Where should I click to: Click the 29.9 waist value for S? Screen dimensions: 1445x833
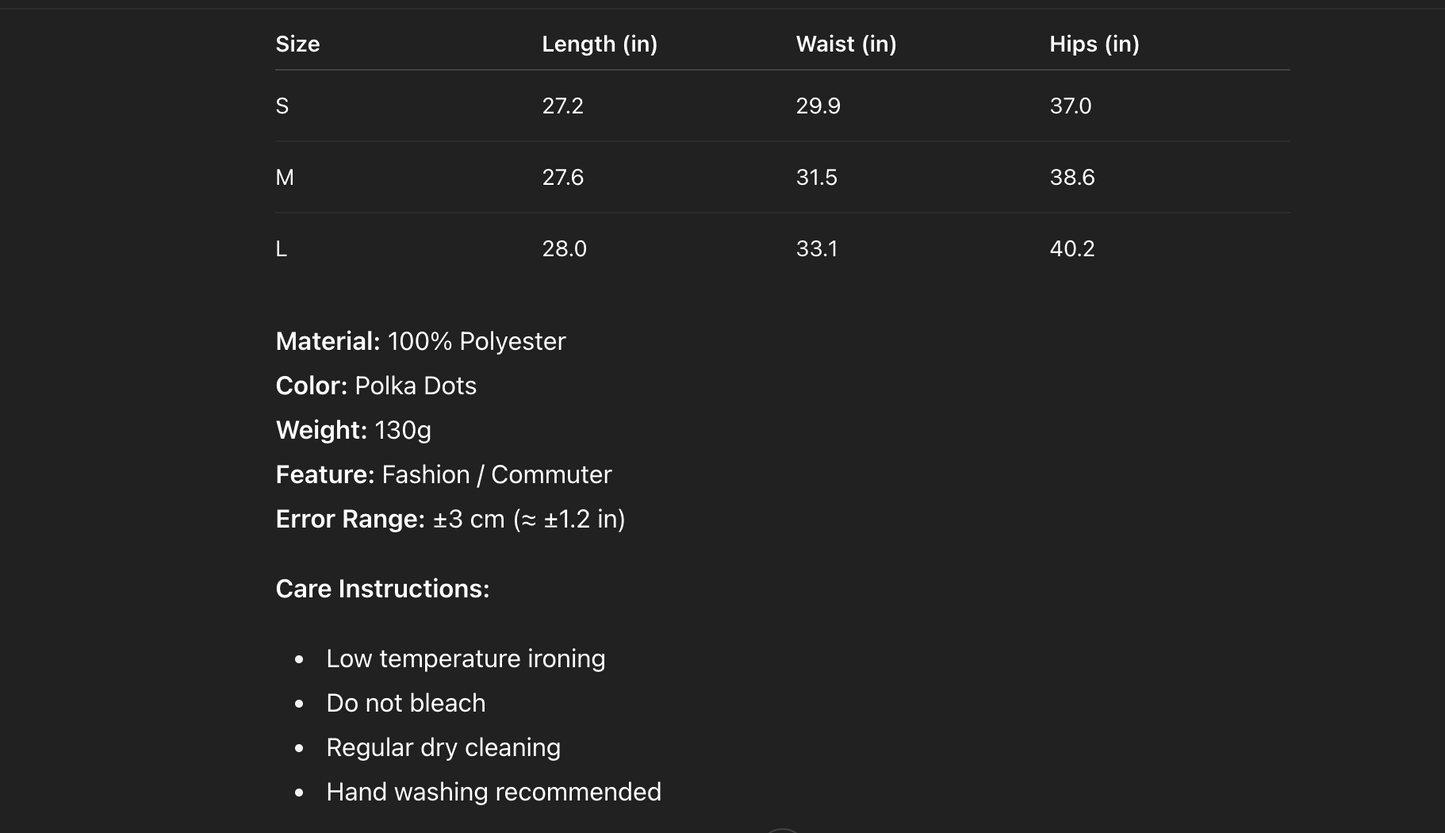tap(818, 106)
